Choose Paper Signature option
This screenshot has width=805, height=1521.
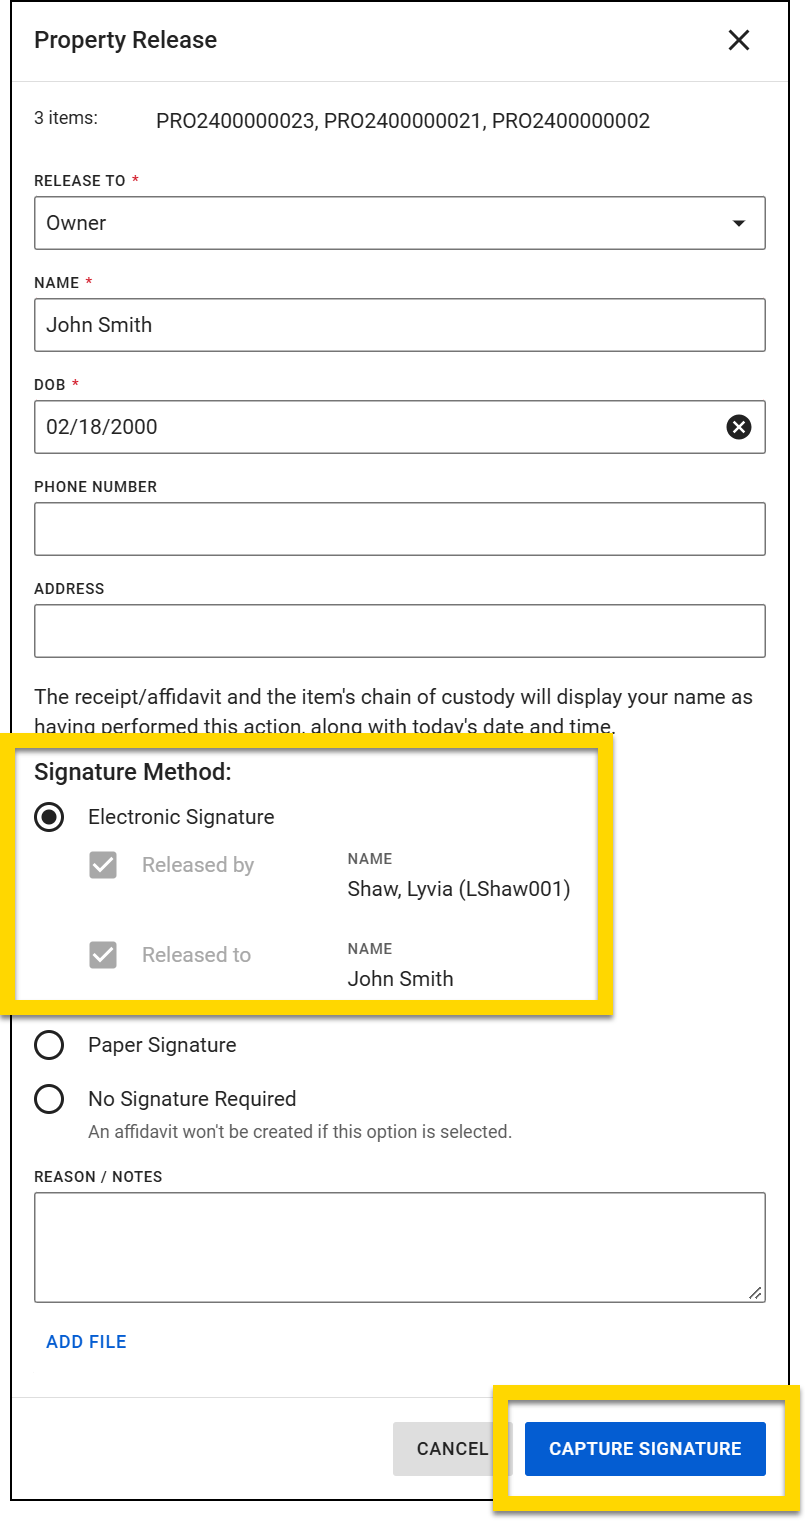point(48,1045)
